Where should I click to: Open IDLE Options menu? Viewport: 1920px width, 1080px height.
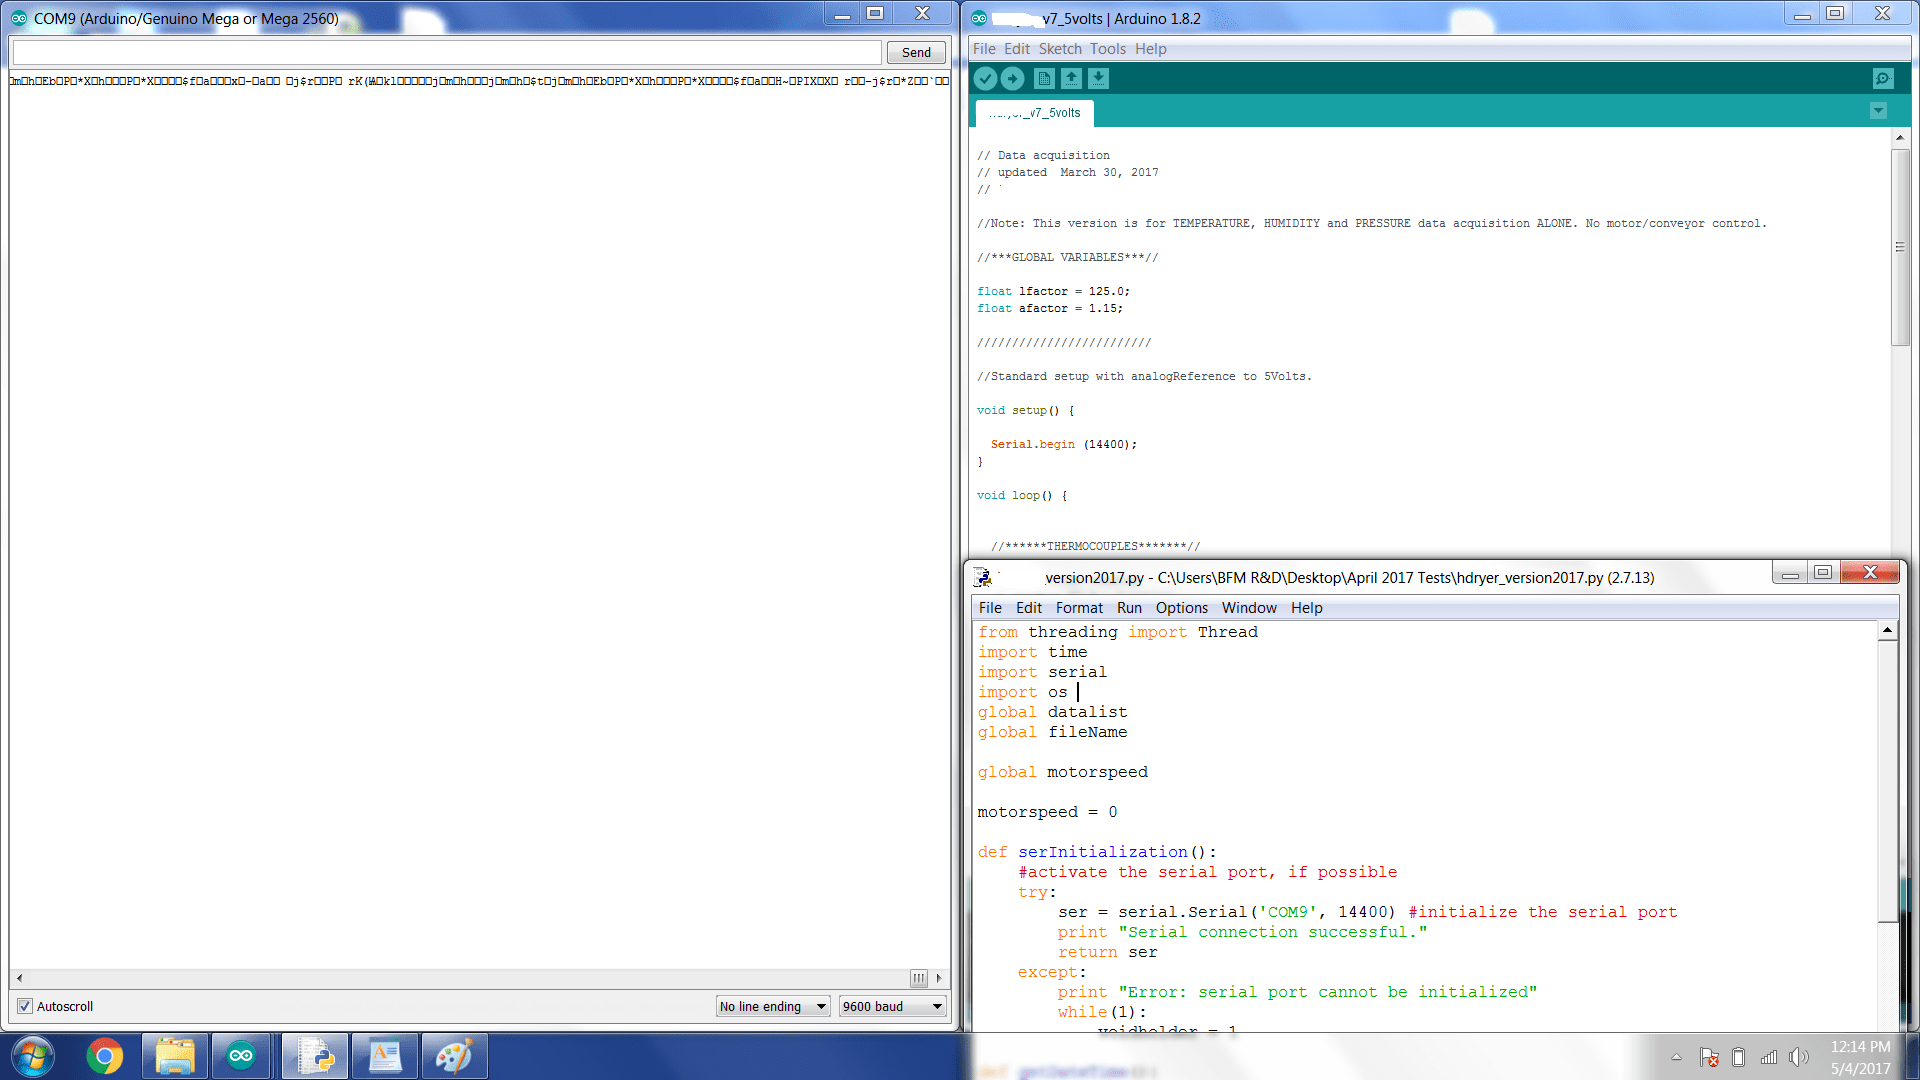tap(1182, 608)
